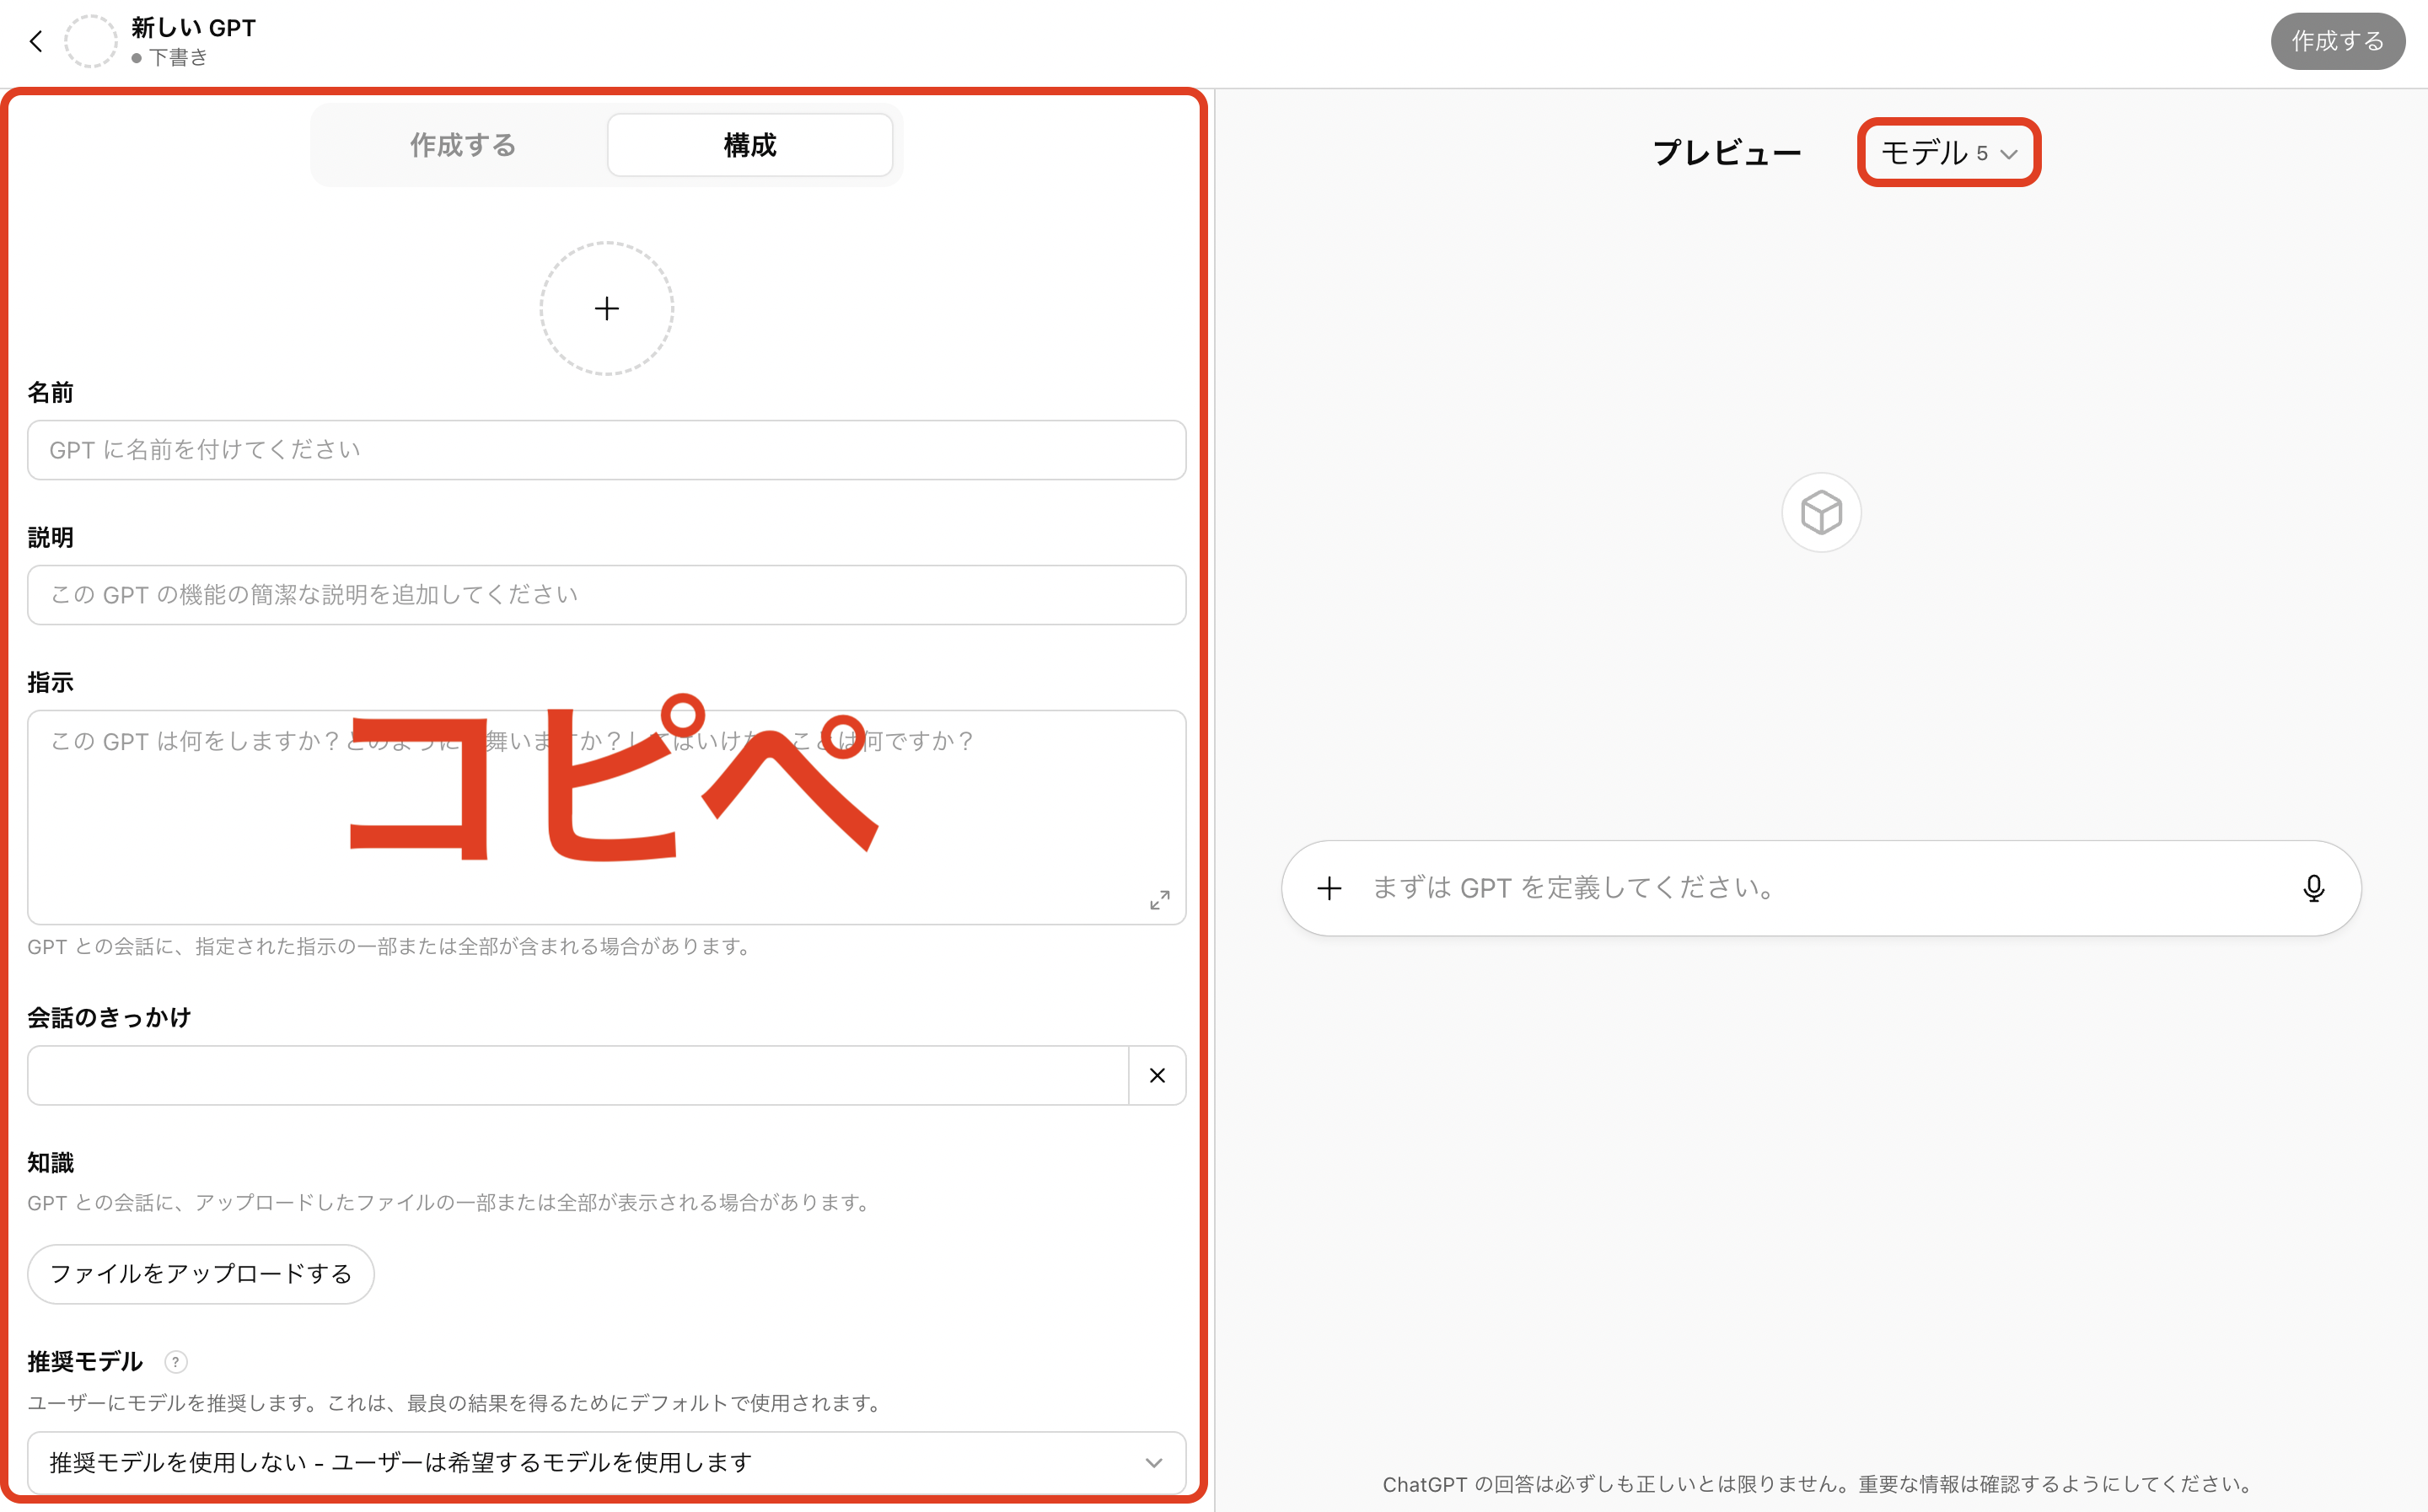This screenshot has width=2428, height=1512.
Task: Remove the conversation starter with X
Action: (1157, 1076)
